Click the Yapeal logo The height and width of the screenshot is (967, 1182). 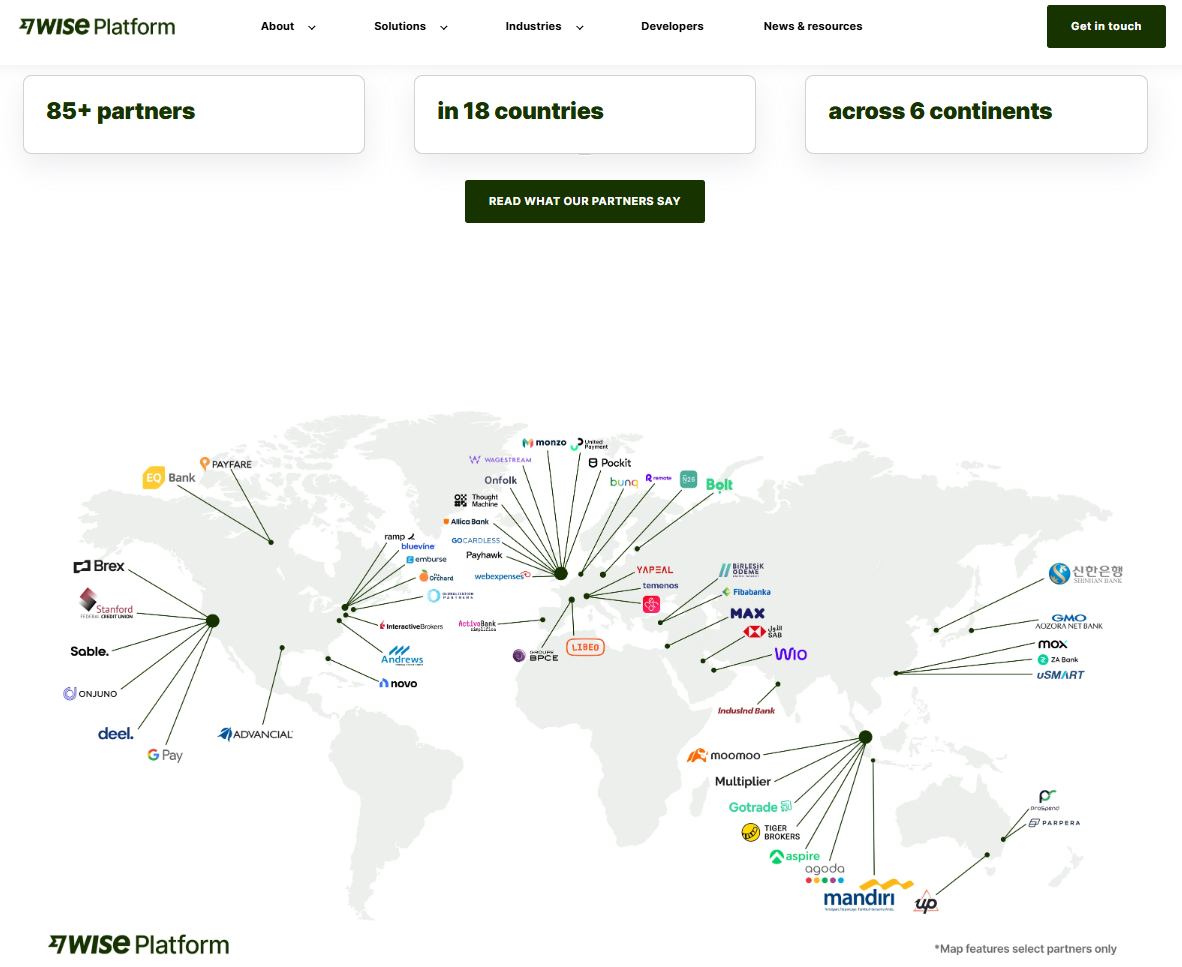pos(655,570)
